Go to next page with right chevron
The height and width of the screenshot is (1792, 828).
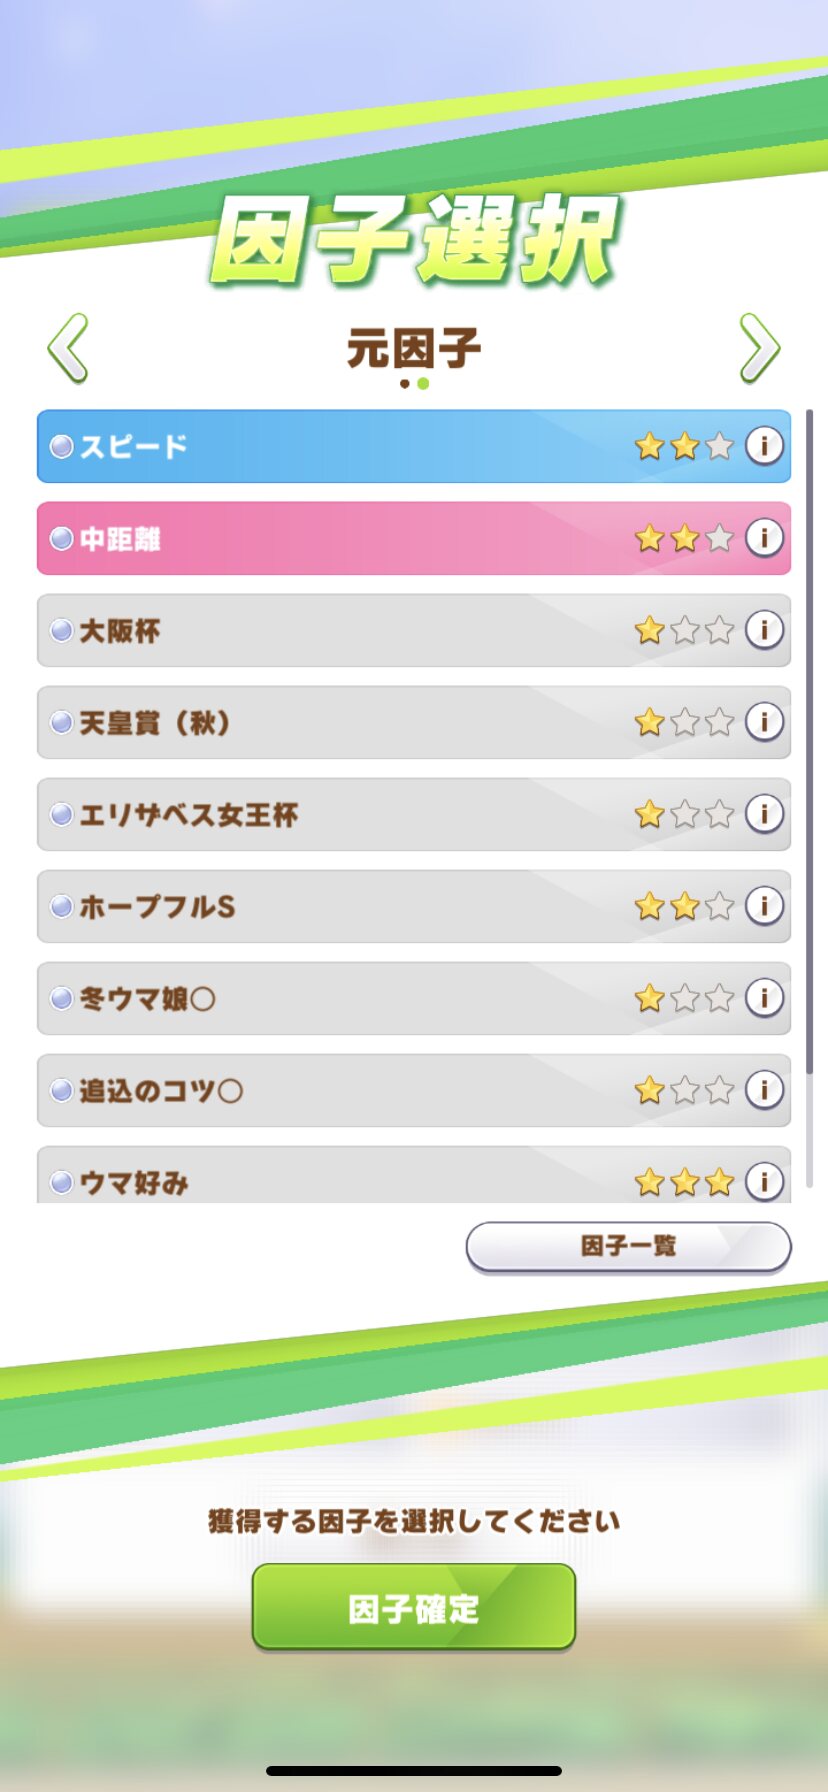[759, 348]
